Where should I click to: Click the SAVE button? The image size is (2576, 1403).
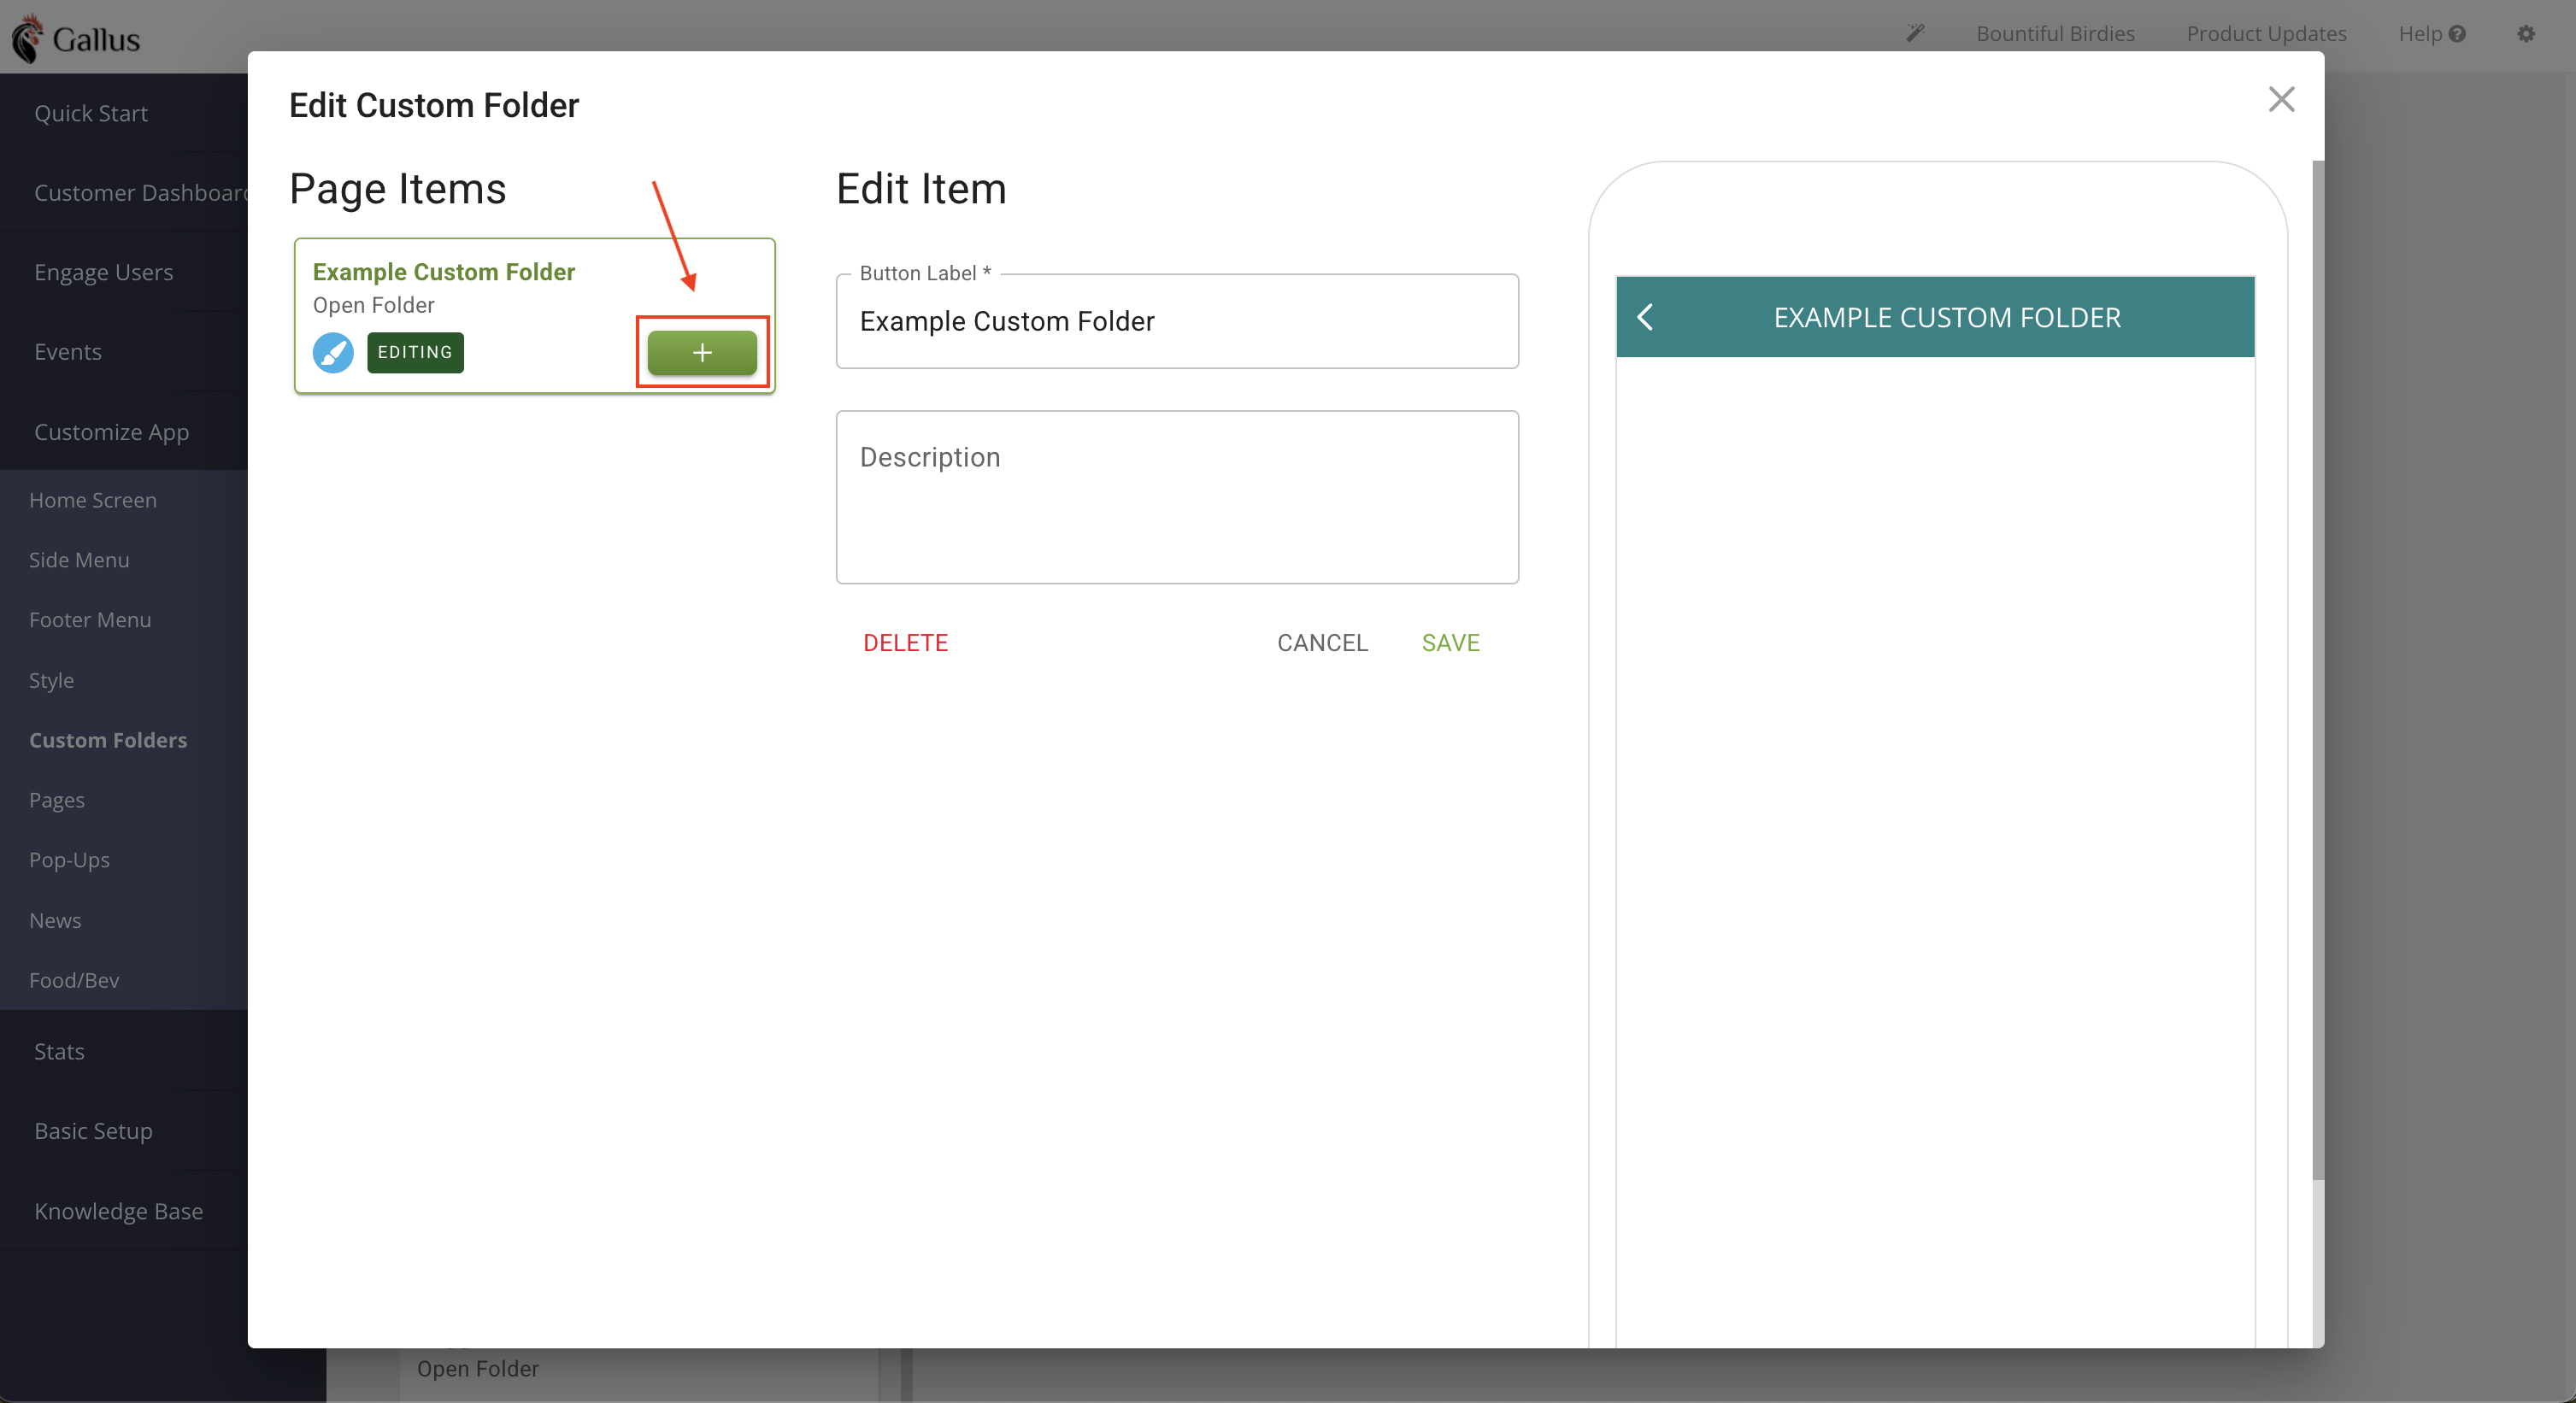coord(1450,643)
